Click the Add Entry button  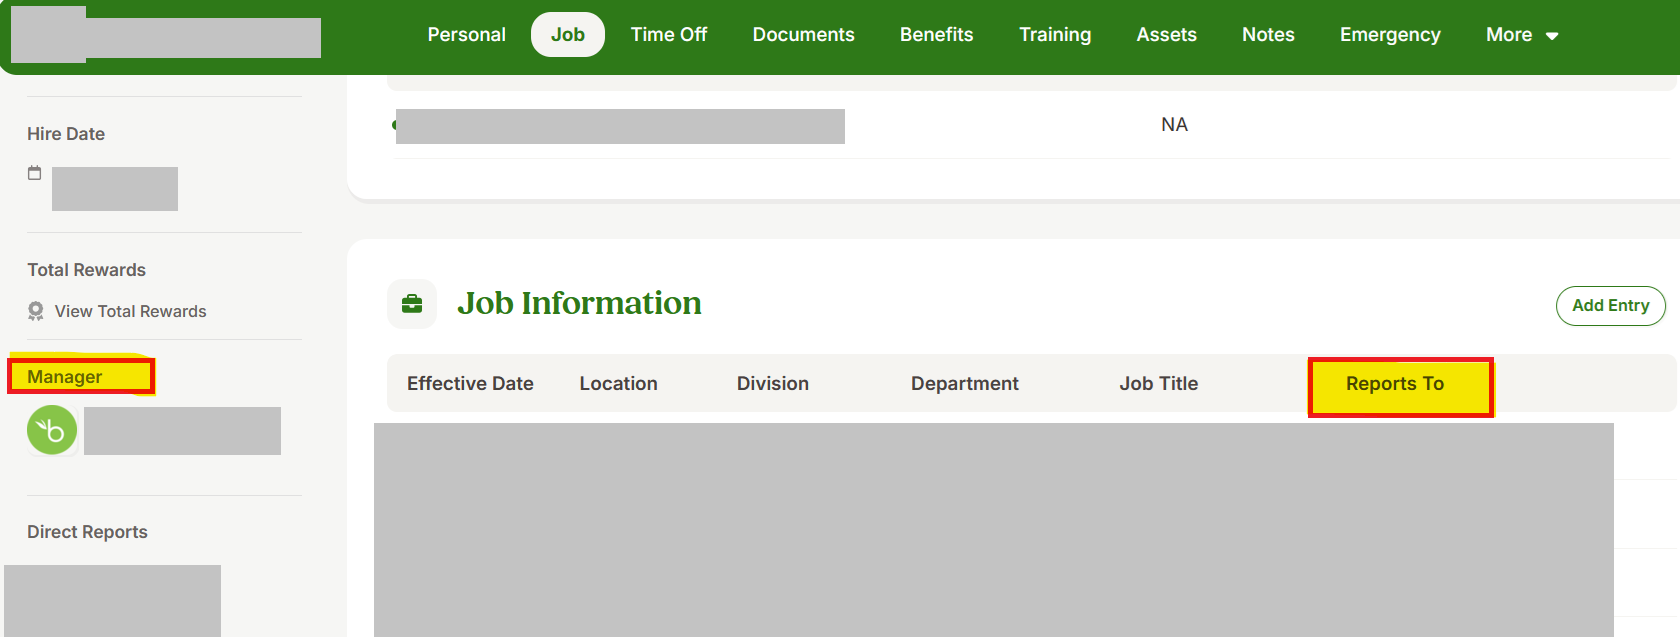coord(1610,306)
